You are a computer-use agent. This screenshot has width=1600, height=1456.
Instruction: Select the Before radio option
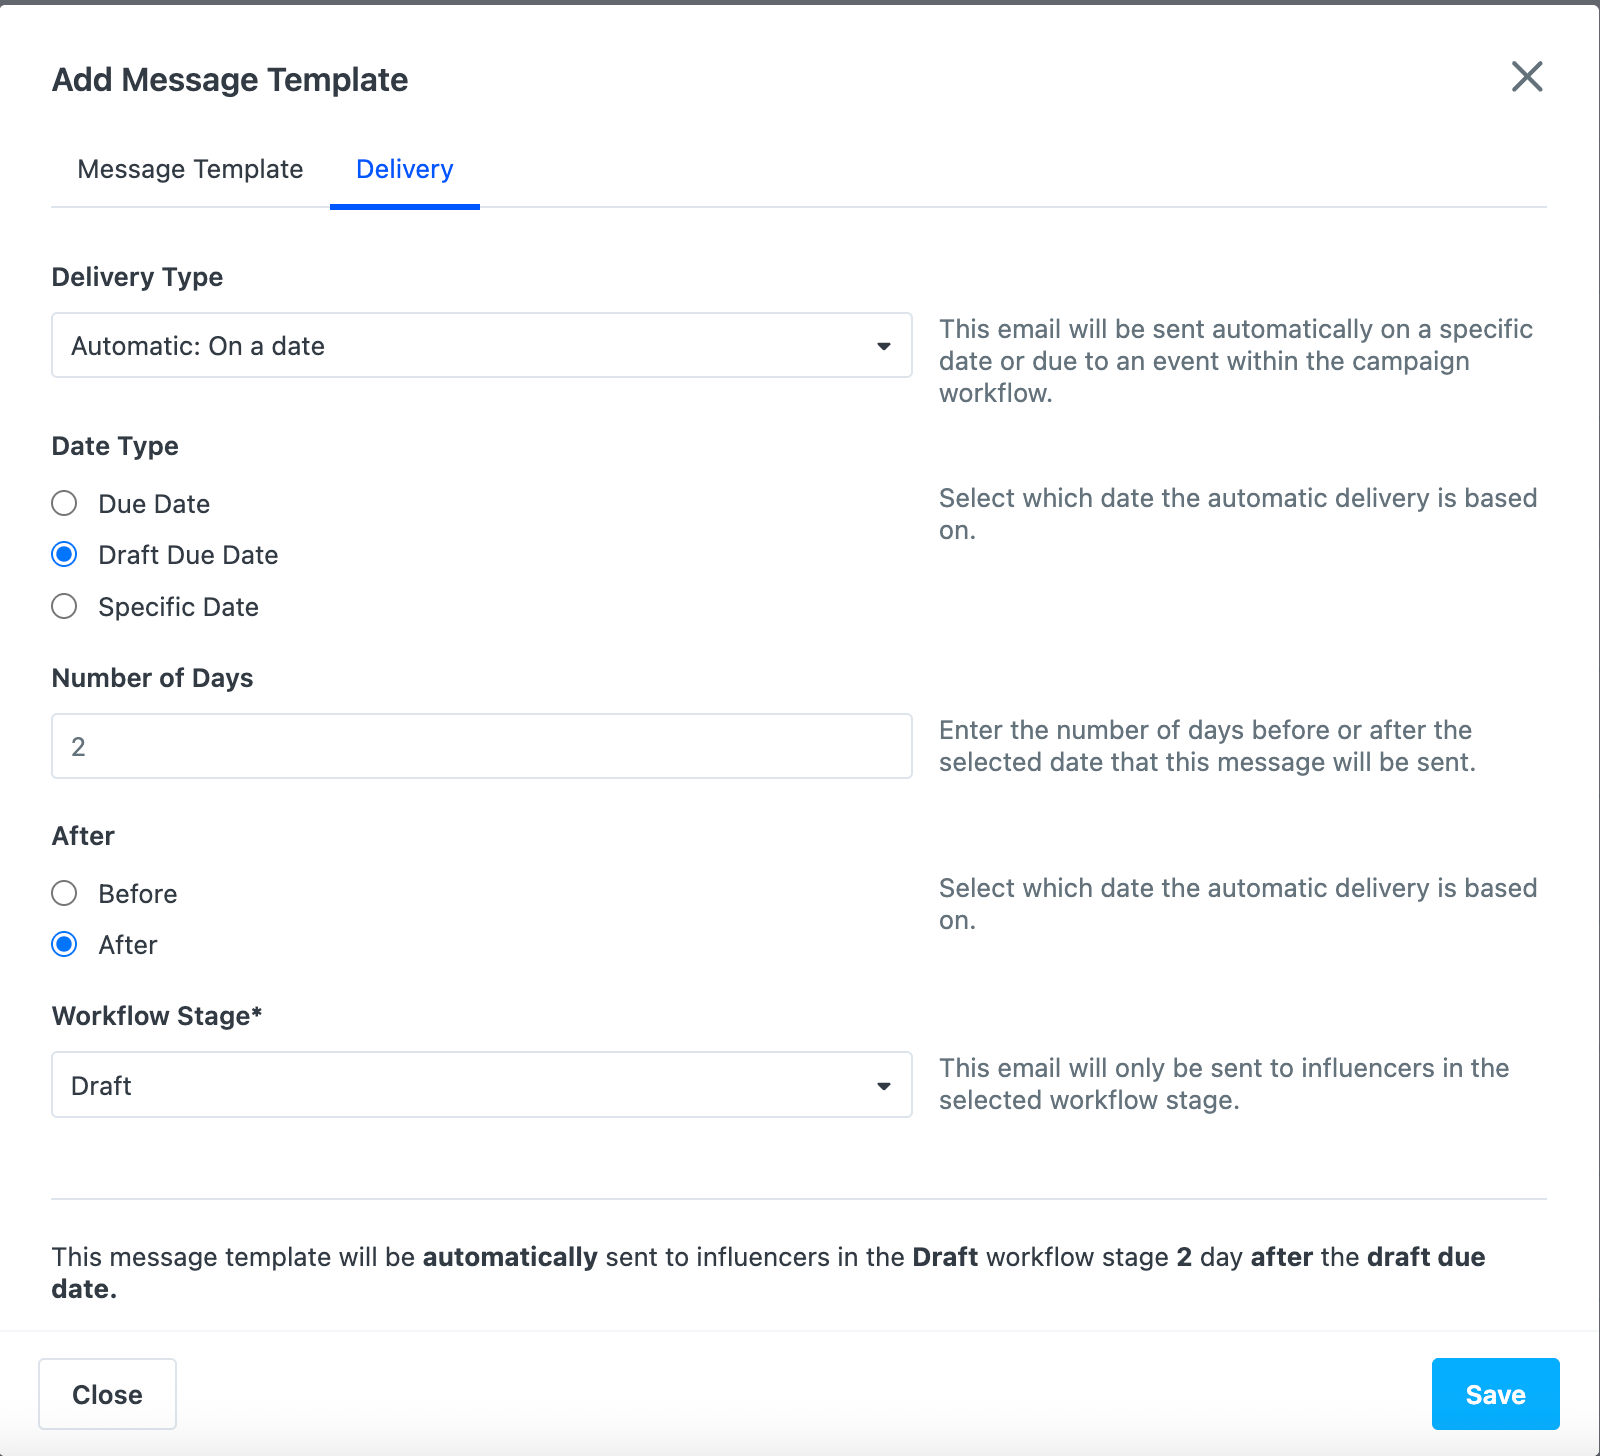point(65,893)
